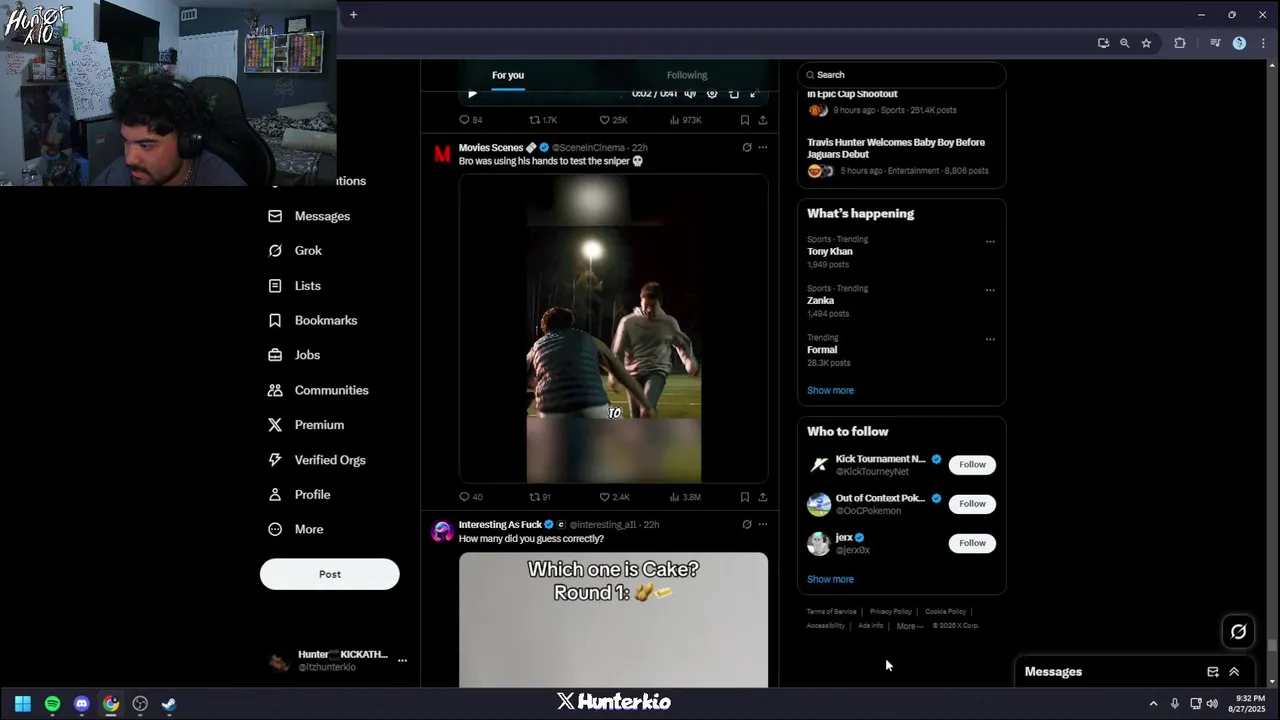This screenshot has width=1280, height=720.
Task: Open the More sidebar menu
Action: click(x=295, y=529)
